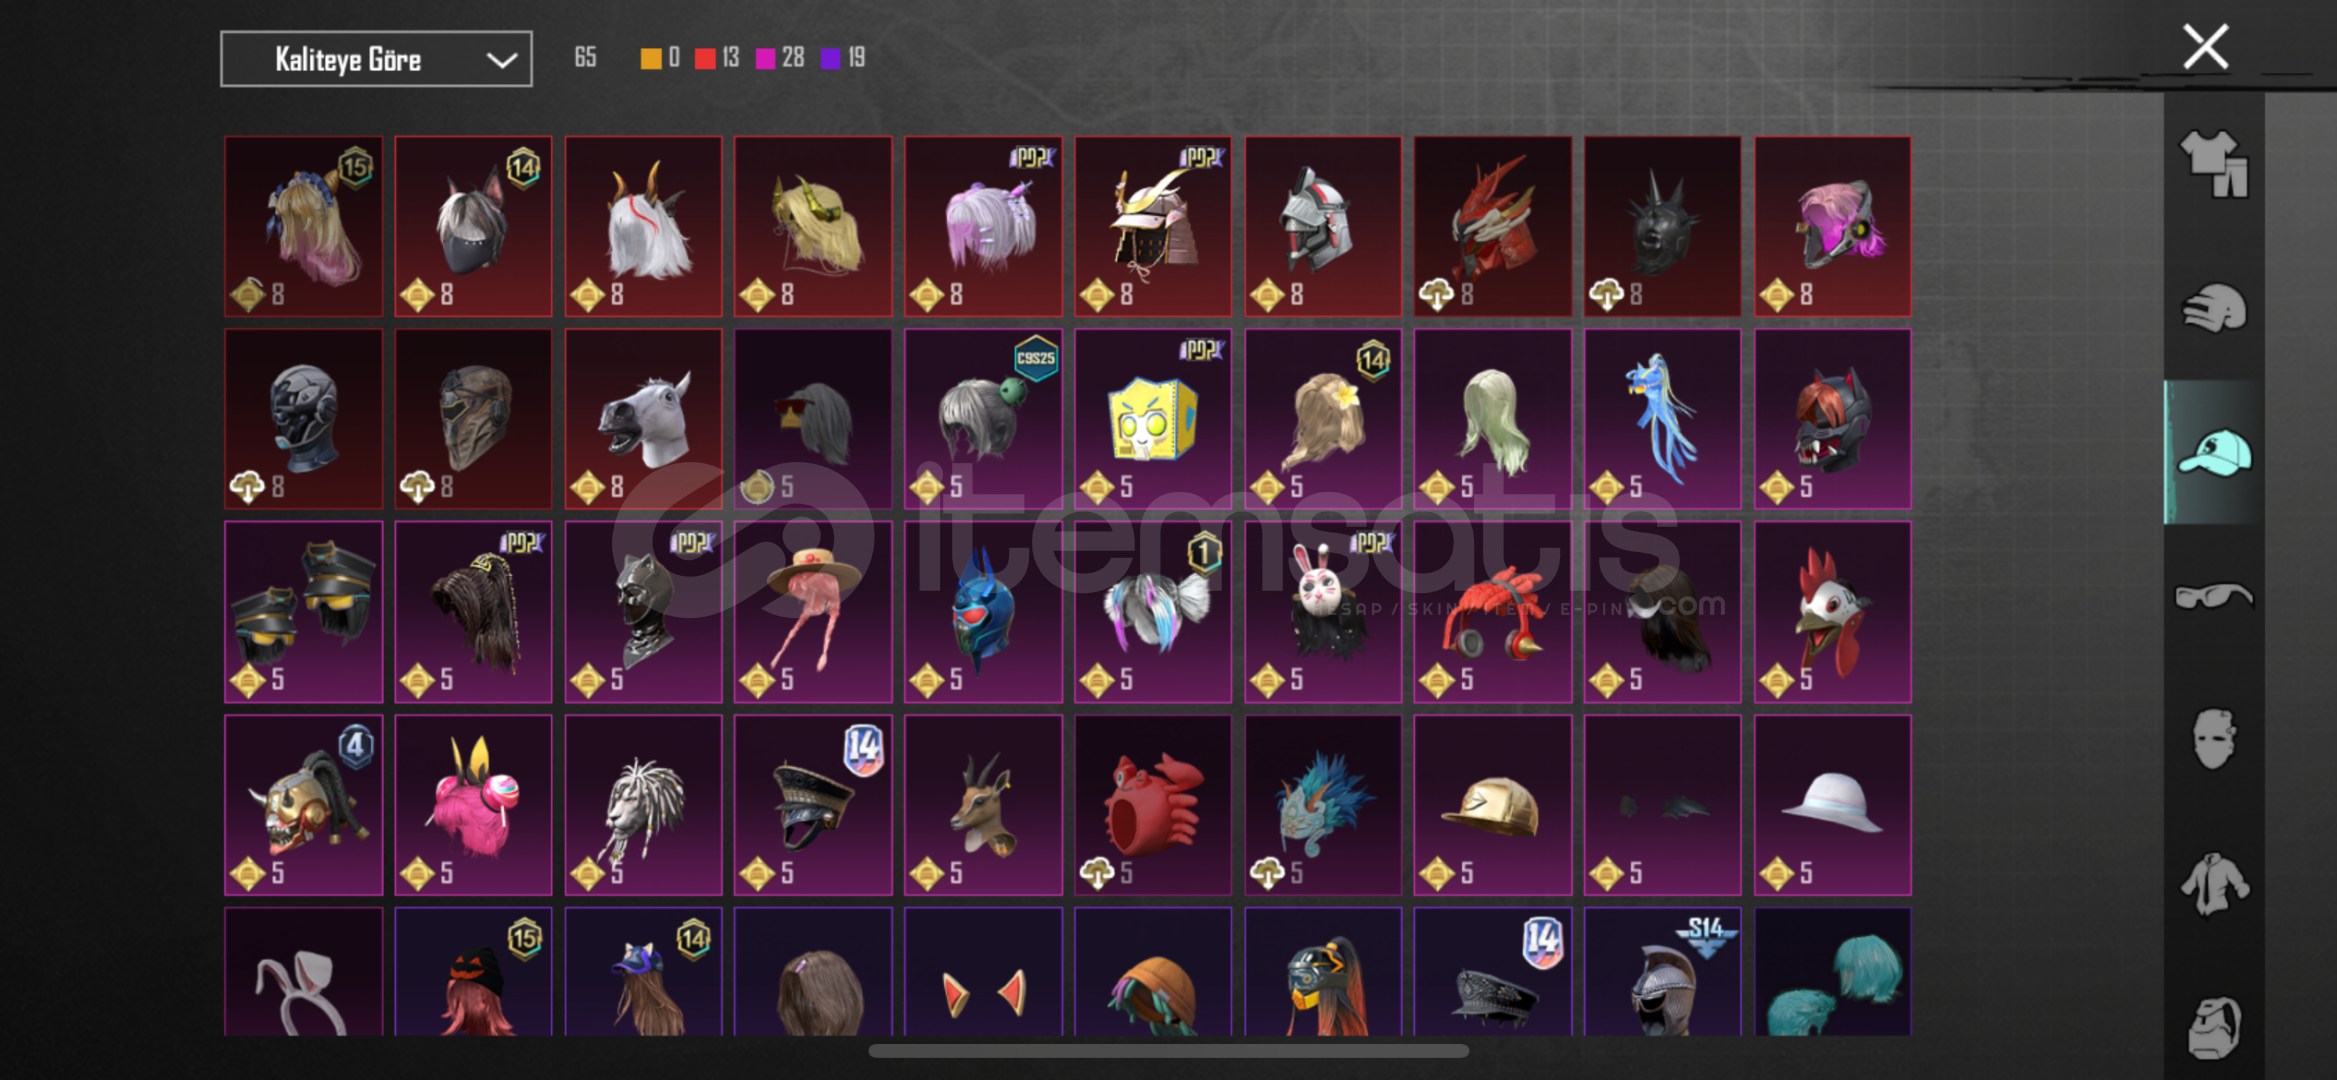
Task: Filter by the orange quality swatch
Action: (660, 58)
